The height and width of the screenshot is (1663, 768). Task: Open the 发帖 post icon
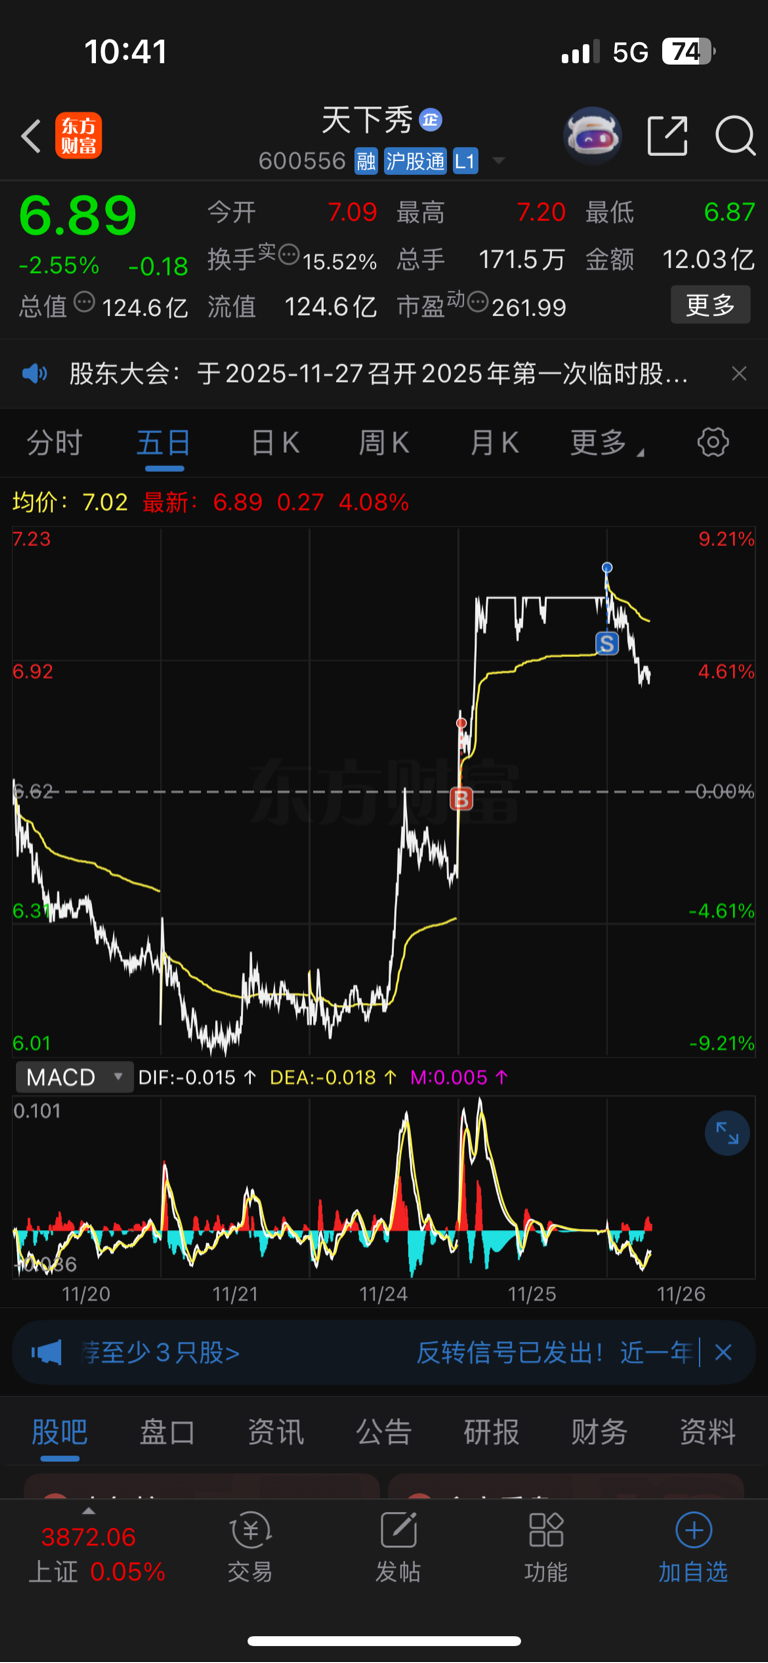398,1548
